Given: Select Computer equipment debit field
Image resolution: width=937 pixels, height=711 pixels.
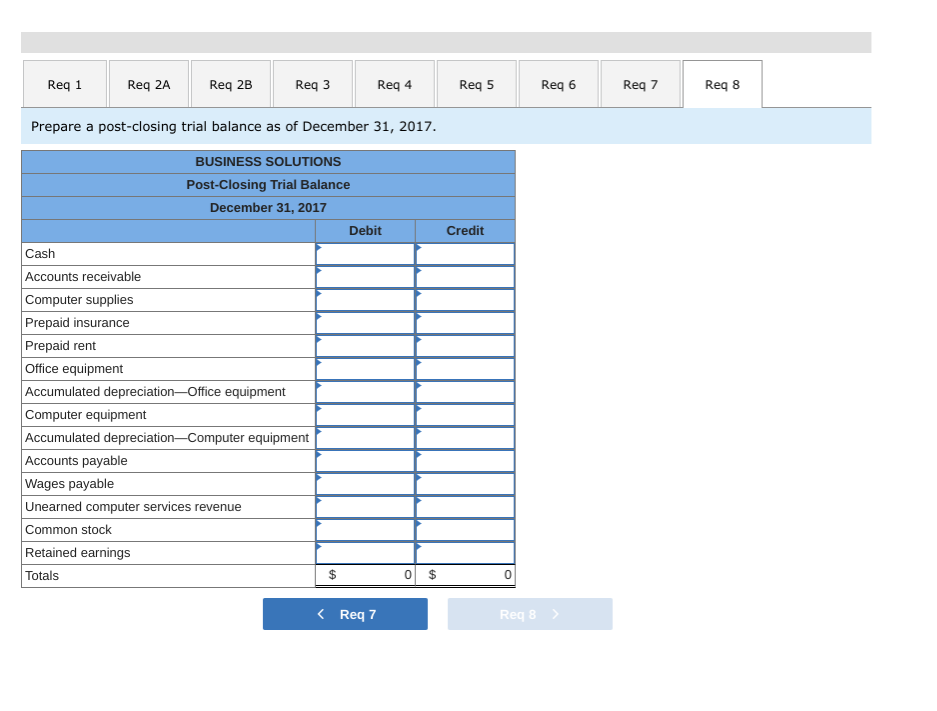Looking at the screenshot, I should point(365,415).
